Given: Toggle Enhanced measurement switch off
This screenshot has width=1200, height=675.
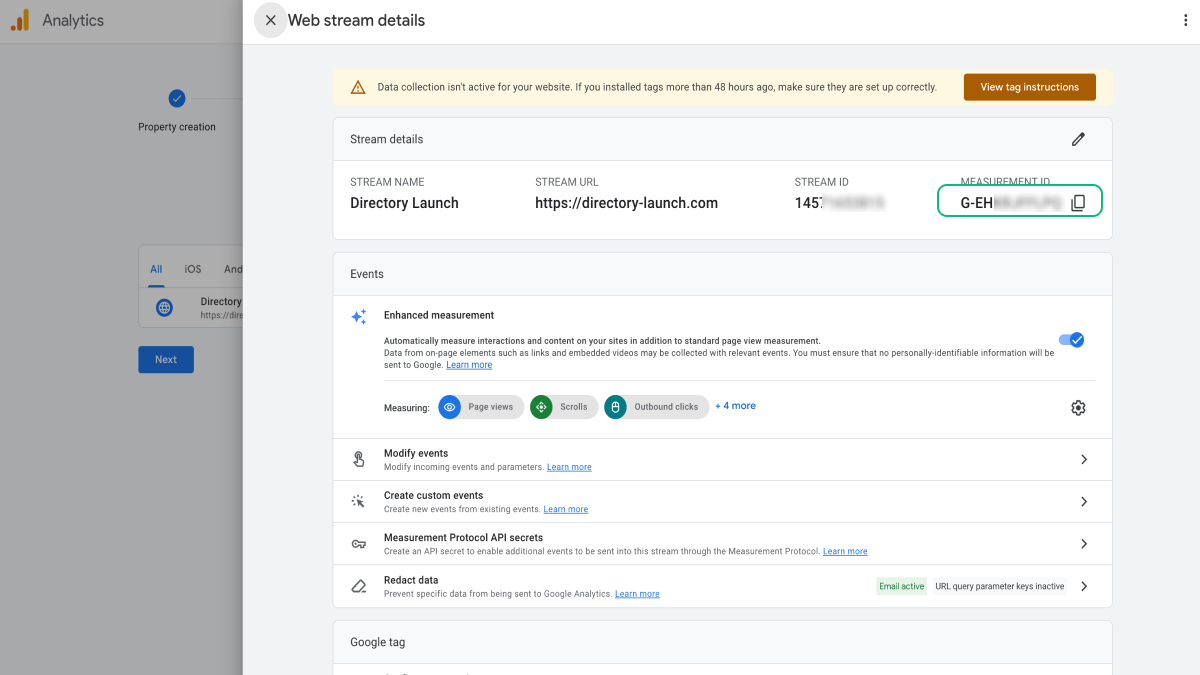Looking at the screenshot, I should pyautogui.click(x=1071, y=340).
